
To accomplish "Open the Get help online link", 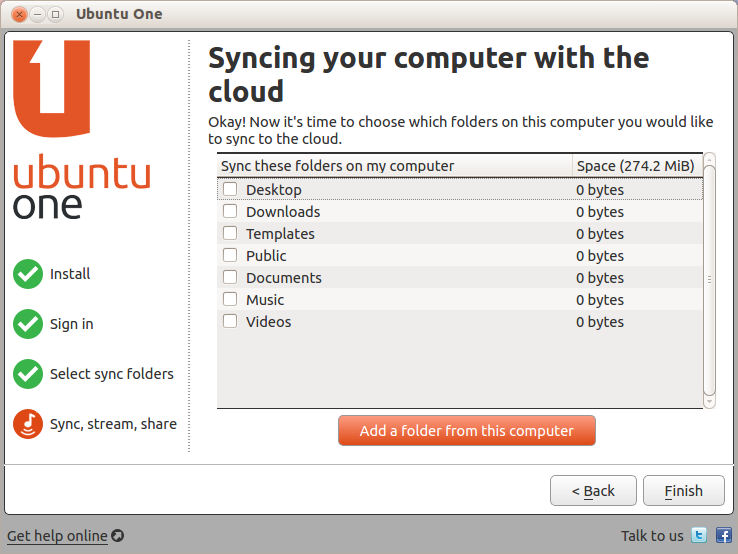I will 57,536.
